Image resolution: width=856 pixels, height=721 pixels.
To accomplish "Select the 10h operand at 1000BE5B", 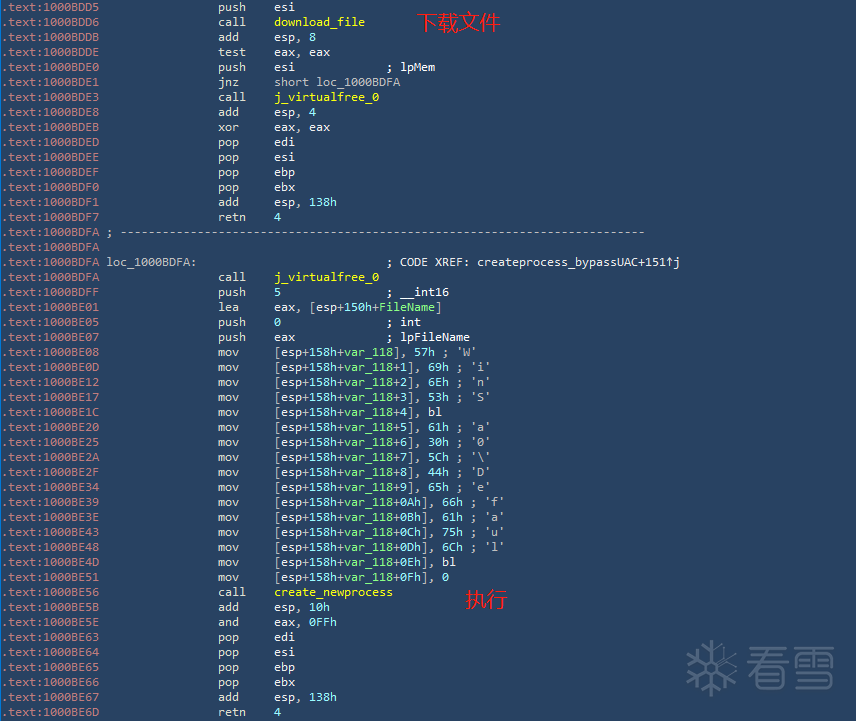I will click(x=319, y=607).
